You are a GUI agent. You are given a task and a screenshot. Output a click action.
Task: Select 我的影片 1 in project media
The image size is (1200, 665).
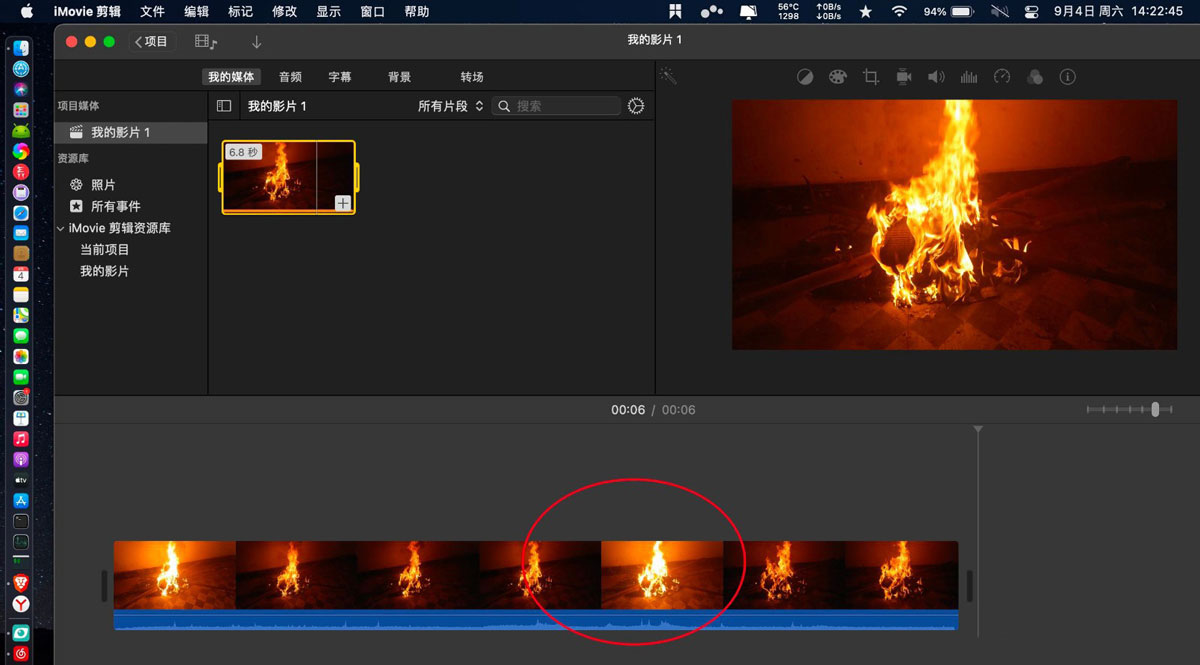click(x=131, y=132)
